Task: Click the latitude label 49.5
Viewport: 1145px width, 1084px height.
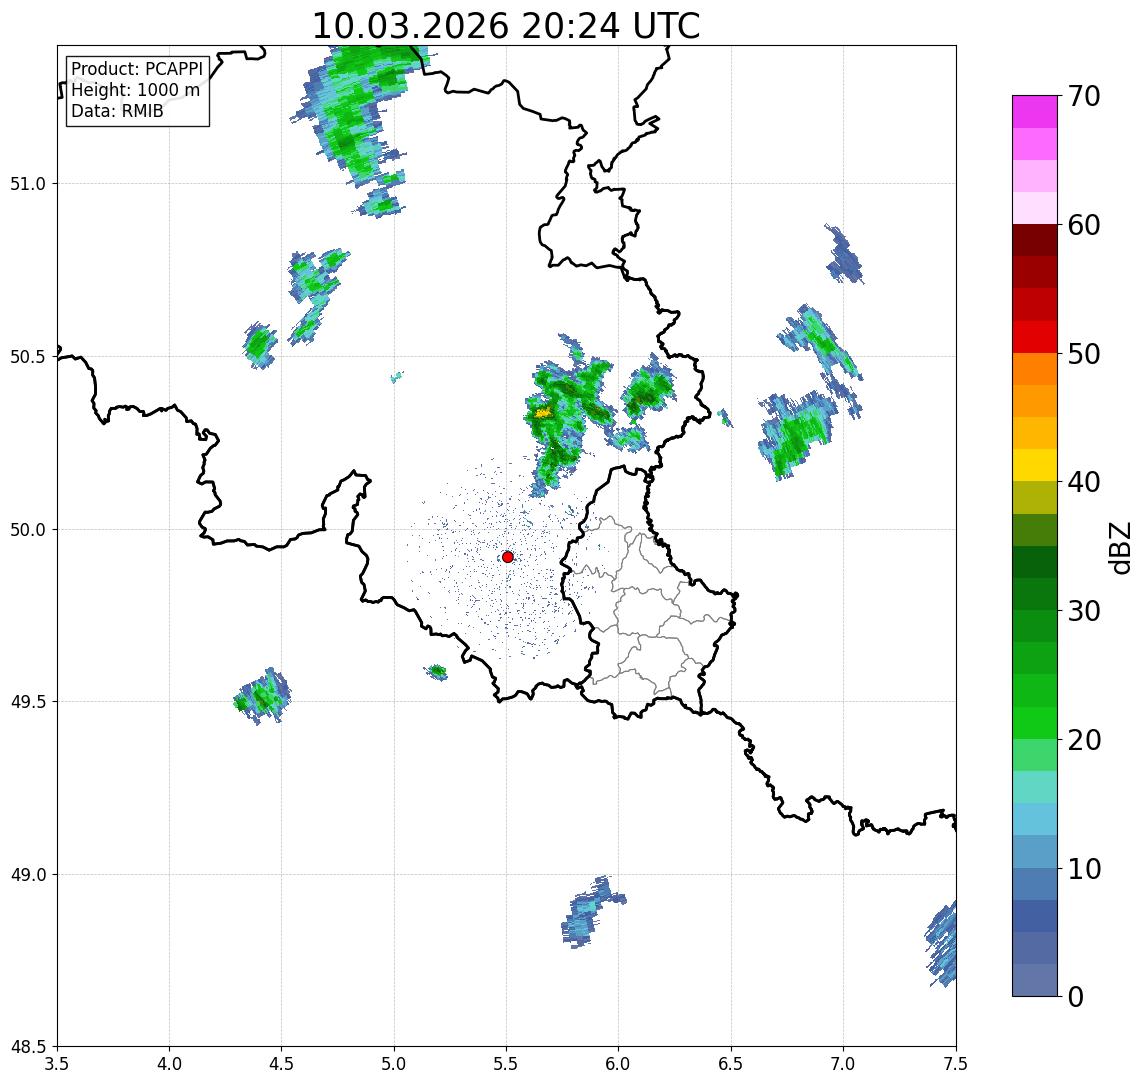Action: [x=28, y=702]
